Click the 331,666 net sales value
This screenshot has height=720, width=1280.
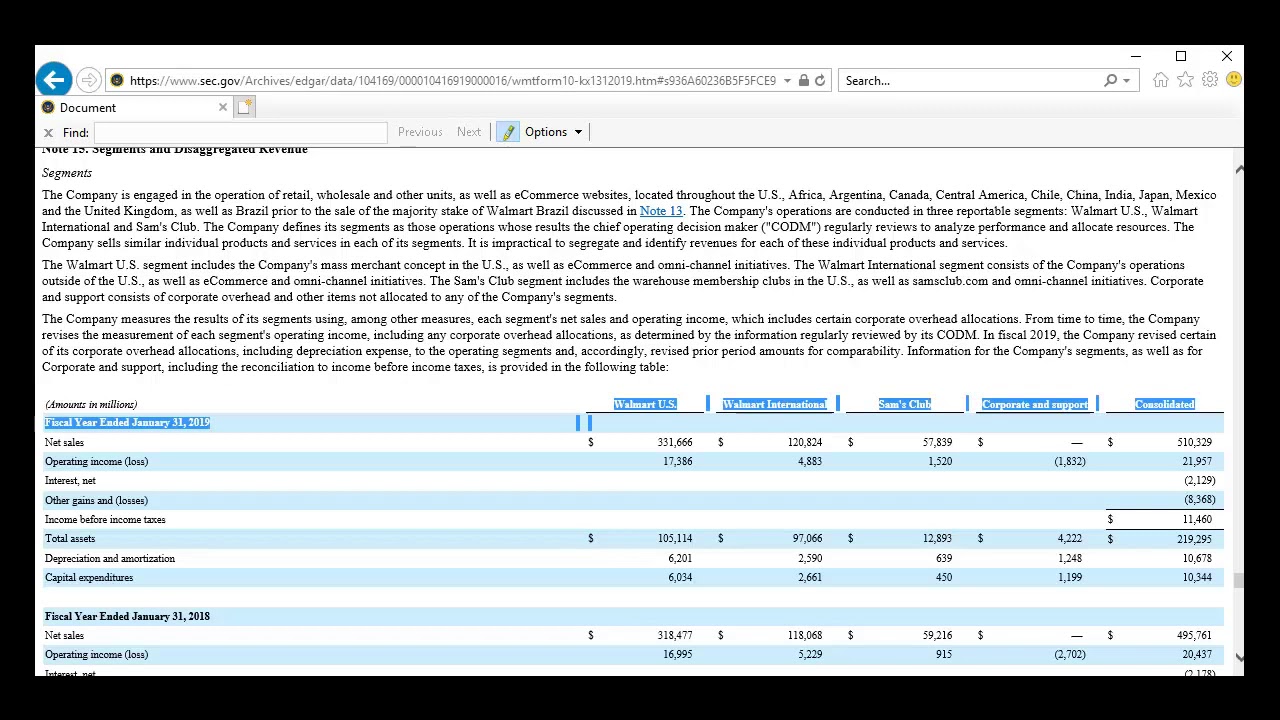[675, 442]
